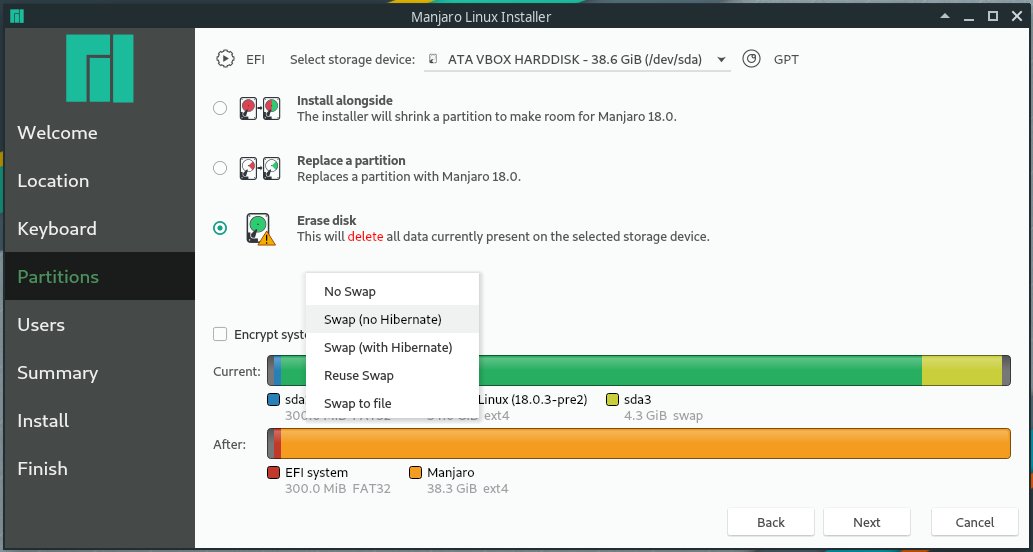Screen dimensions: 1033x552
Task: Click the orange Manjaro partition in After bar
Action: (640, 443)
